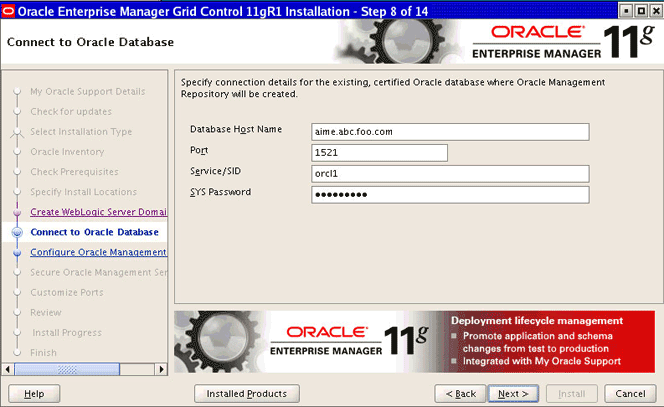Click the Finish step text
Viewport: 664px width, 407px height.
click(43, 353)
